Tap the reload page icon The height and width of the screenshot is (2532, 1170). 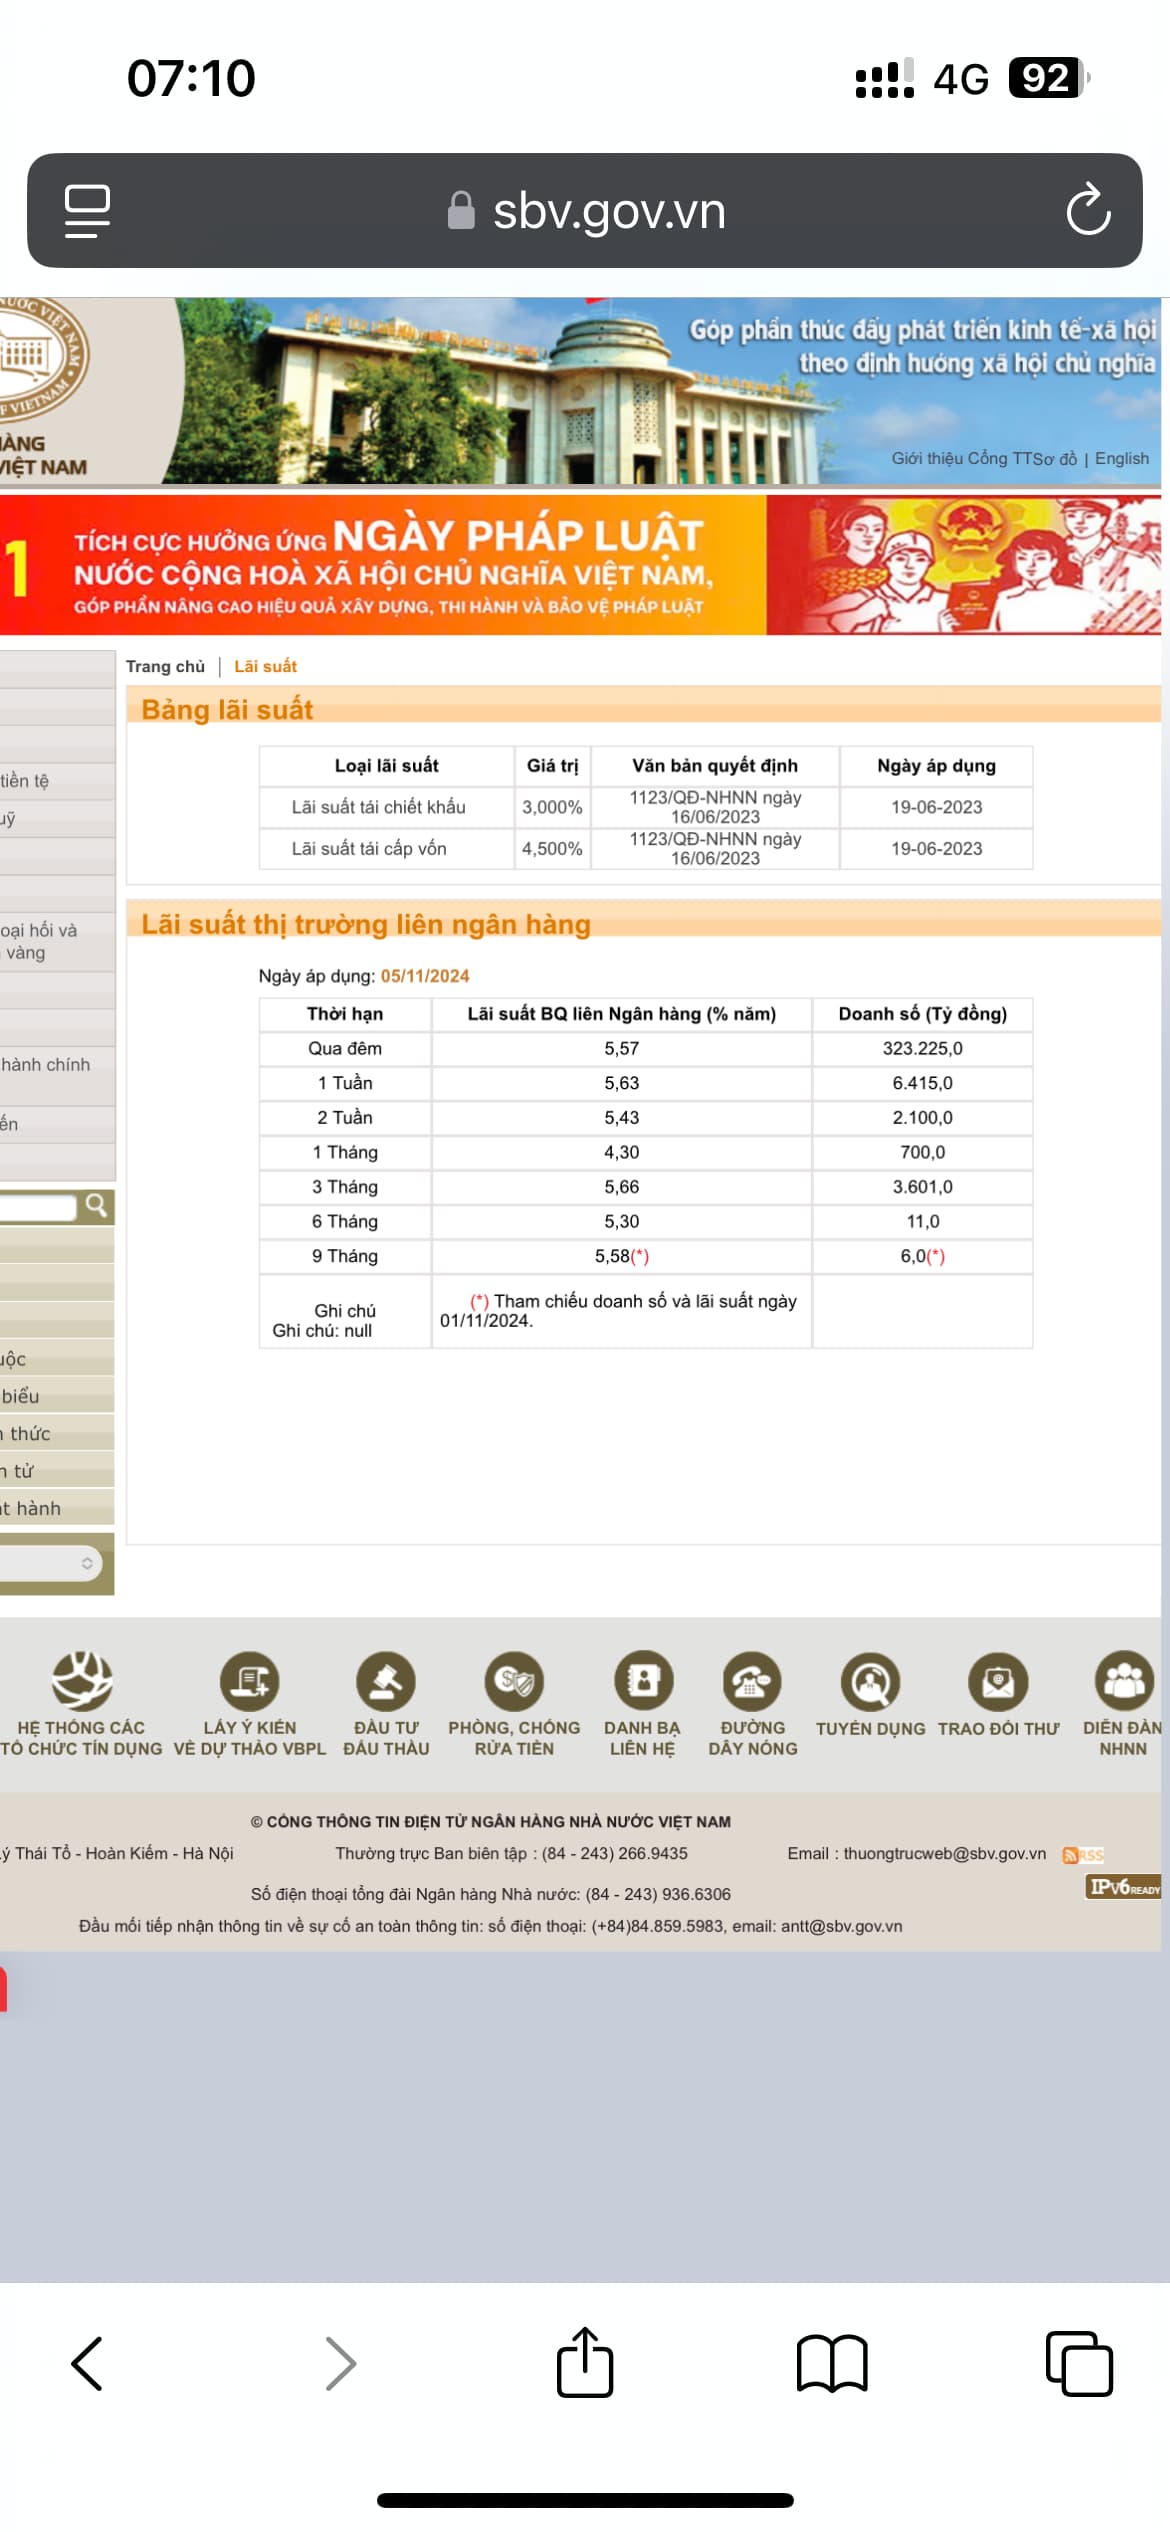point(1087,210)
